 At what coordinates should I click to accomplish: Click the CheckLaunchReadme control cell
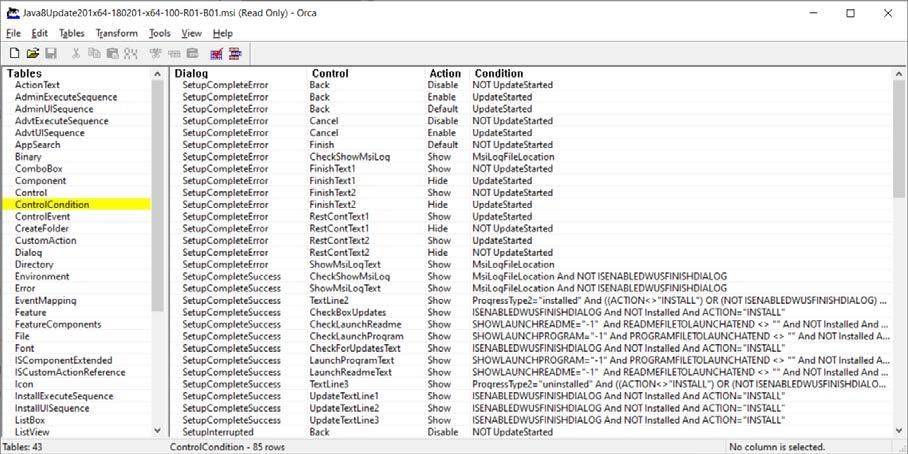point(356,324)
